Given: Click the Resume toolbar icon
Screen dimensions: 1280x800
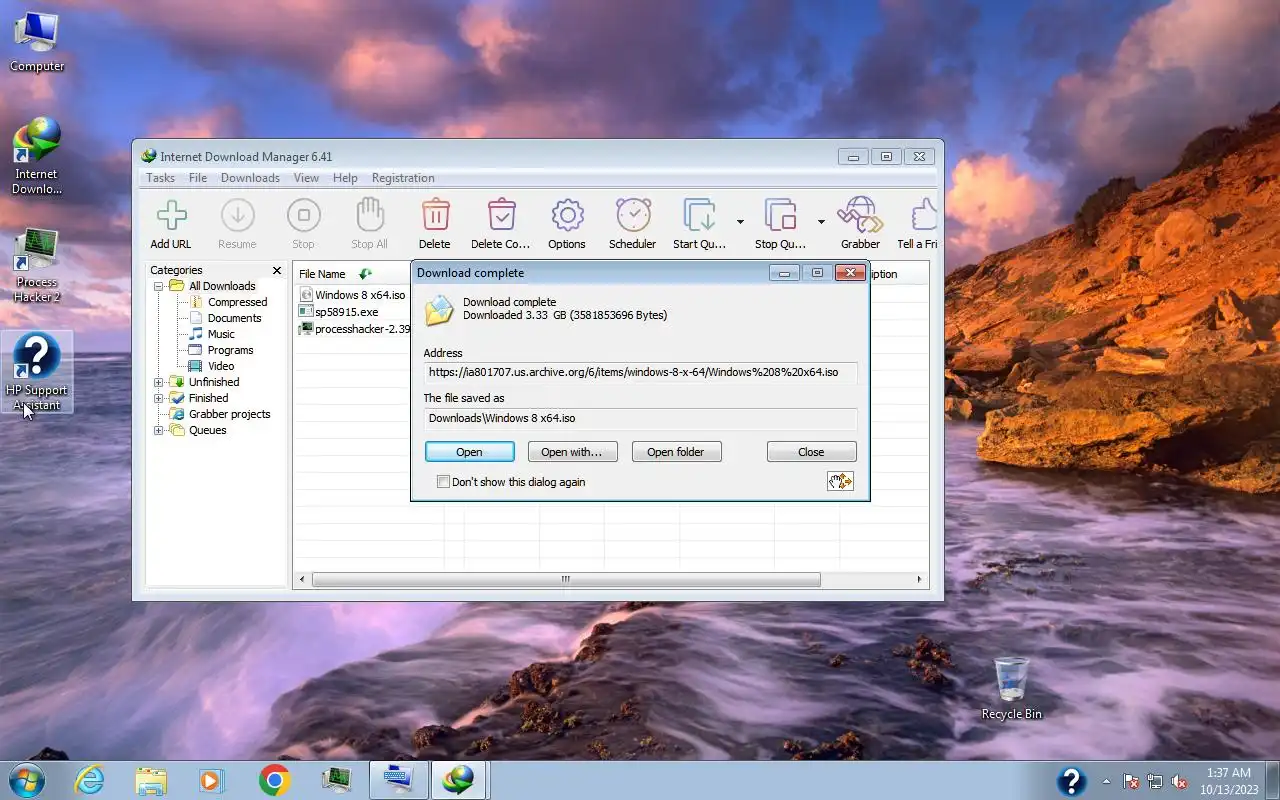Looking at the screenshot, I should tap(237, 223).
